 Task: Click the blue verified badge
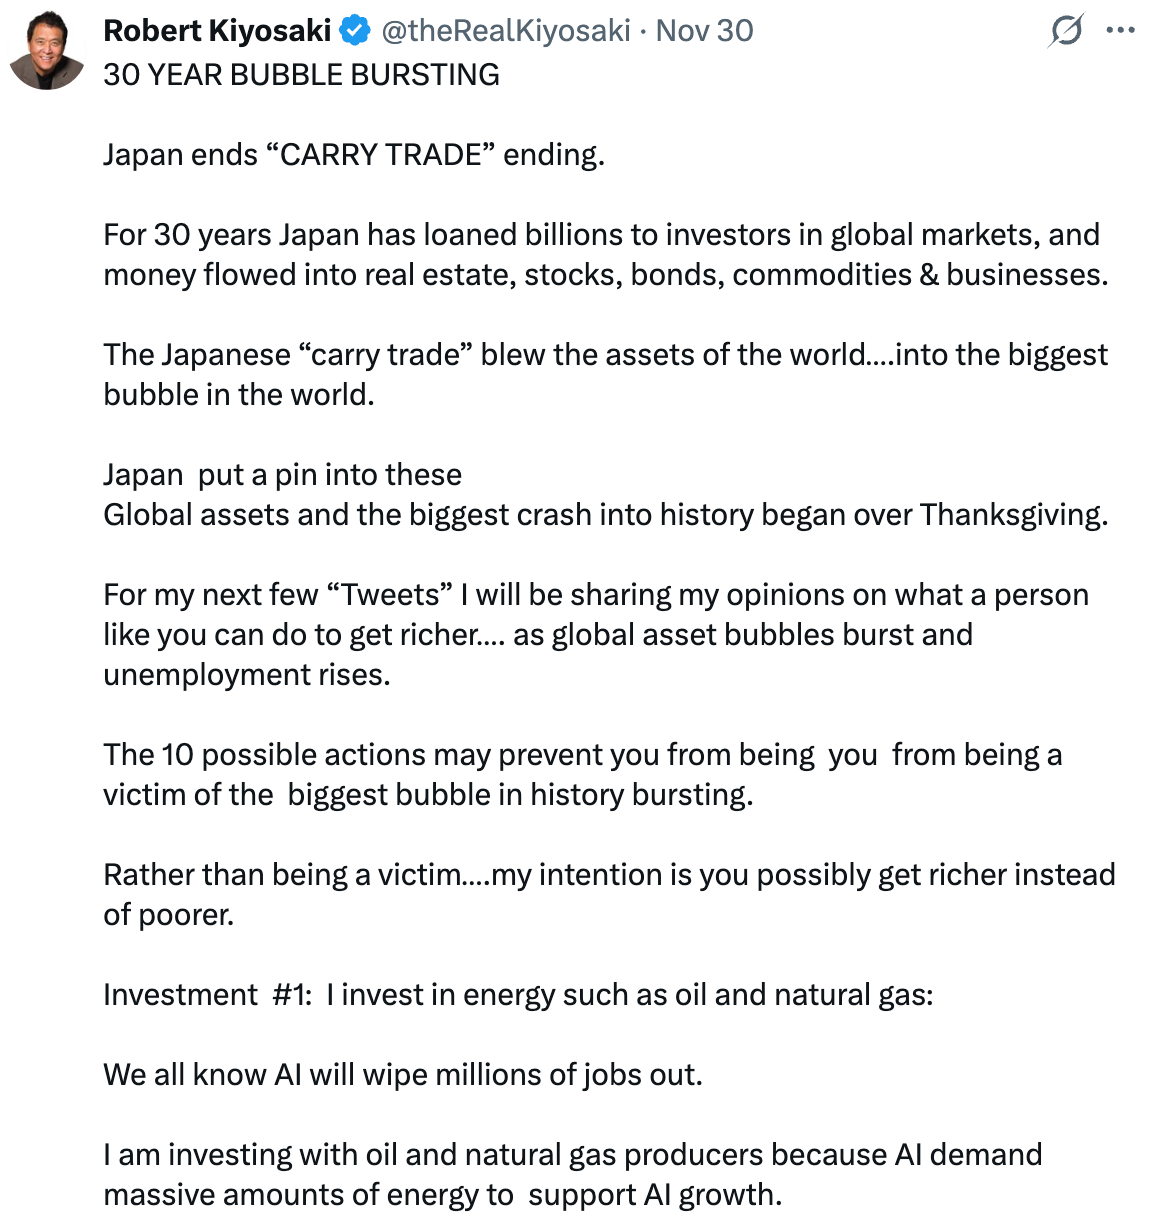(354, 31)
